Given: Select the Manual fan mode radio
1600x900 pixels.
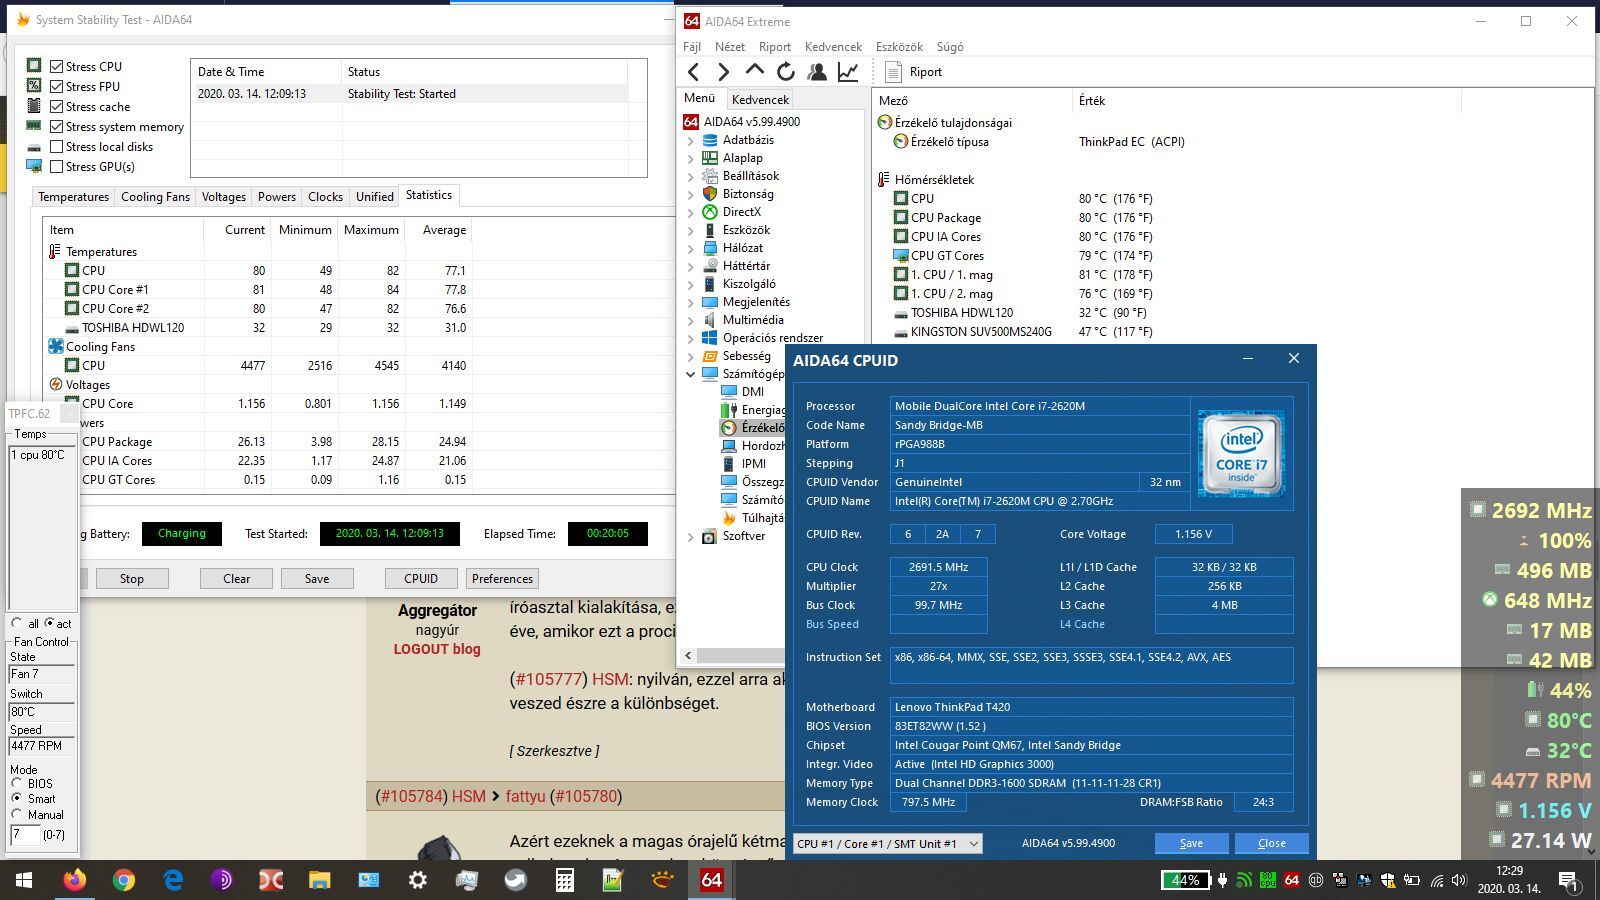Looking at the screenshot, I should tap(17, 814).
